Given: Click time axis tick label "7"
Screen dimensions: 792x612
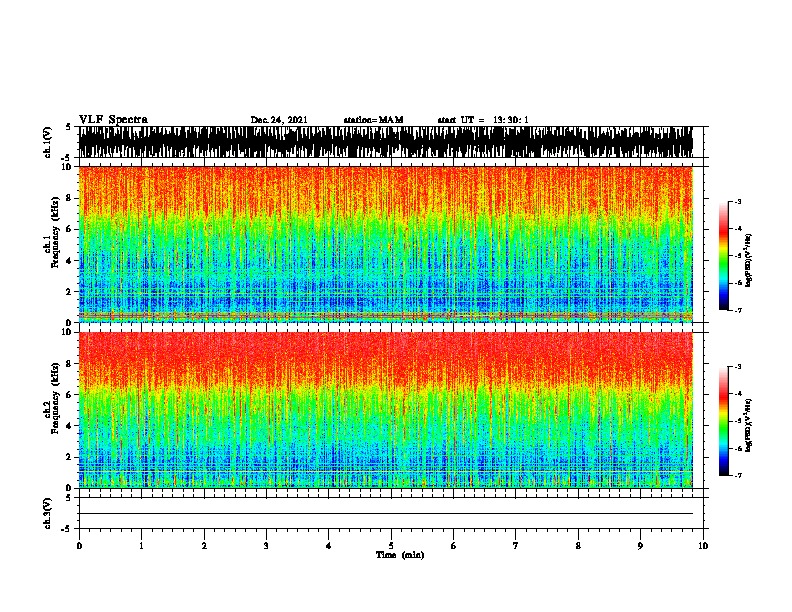Looking at the screenshot, I should pyautogui.click(x=516, y=546).
